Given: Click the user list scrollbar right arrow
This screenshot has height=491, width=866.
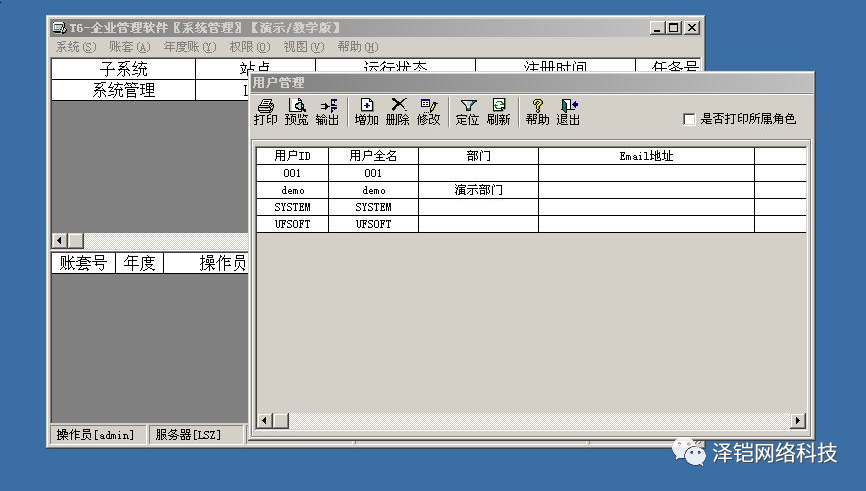Looking at the screenshot, I should (798, 421).
